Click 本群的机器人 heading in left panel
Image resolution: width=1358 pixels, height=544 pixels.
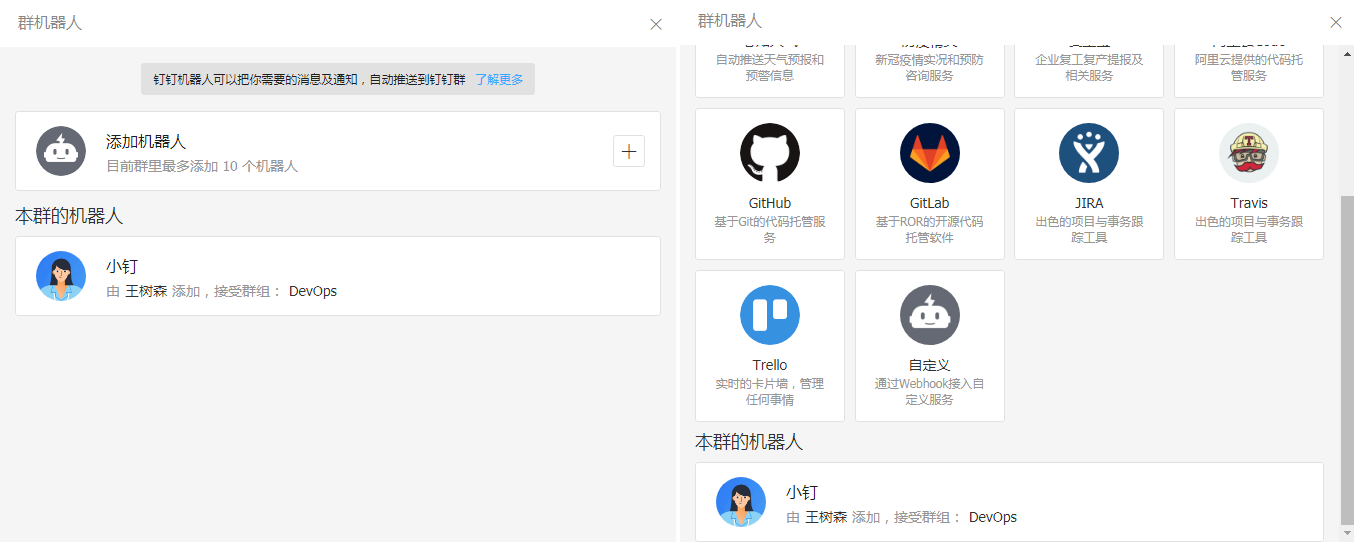coord(69,216)
